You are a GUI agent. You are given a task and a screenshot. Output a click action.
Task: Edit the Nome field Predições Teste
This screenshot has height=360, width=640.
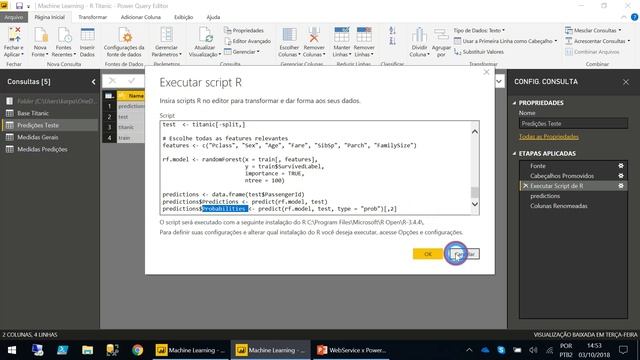[573, 123]
